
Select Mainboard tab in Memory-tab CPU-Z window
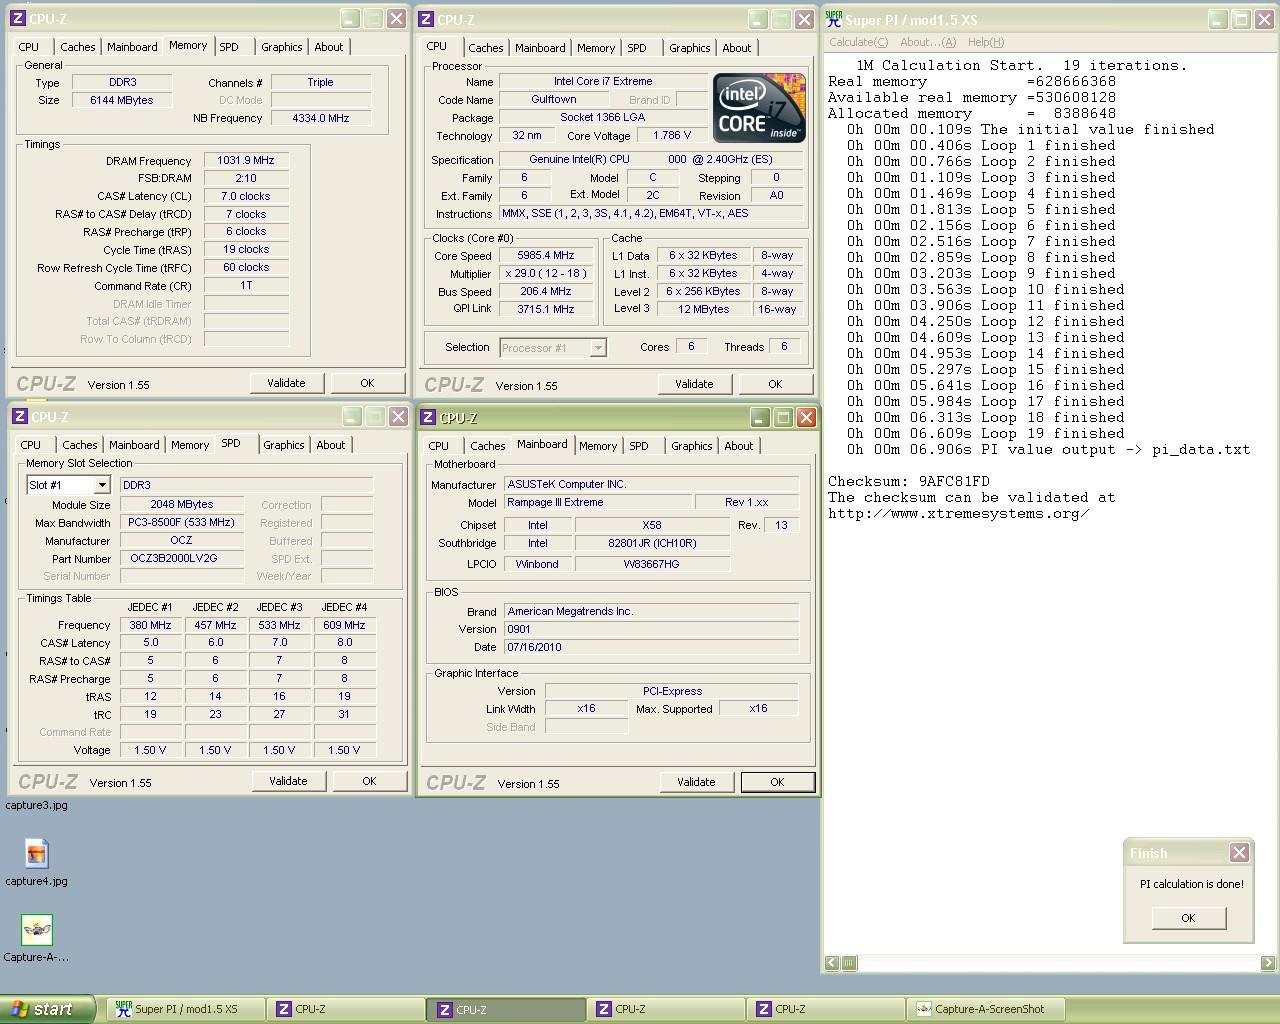132,47
